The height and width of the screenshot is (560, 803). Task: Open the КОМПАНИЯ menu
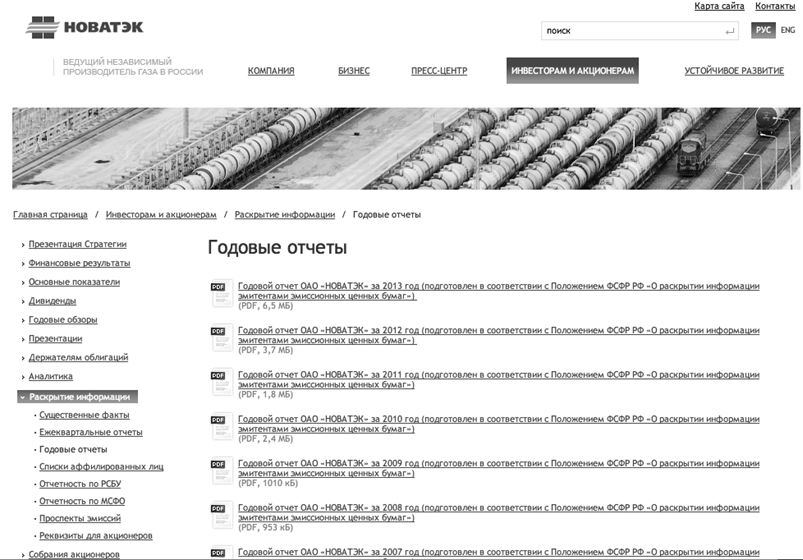tap(271, 71)
